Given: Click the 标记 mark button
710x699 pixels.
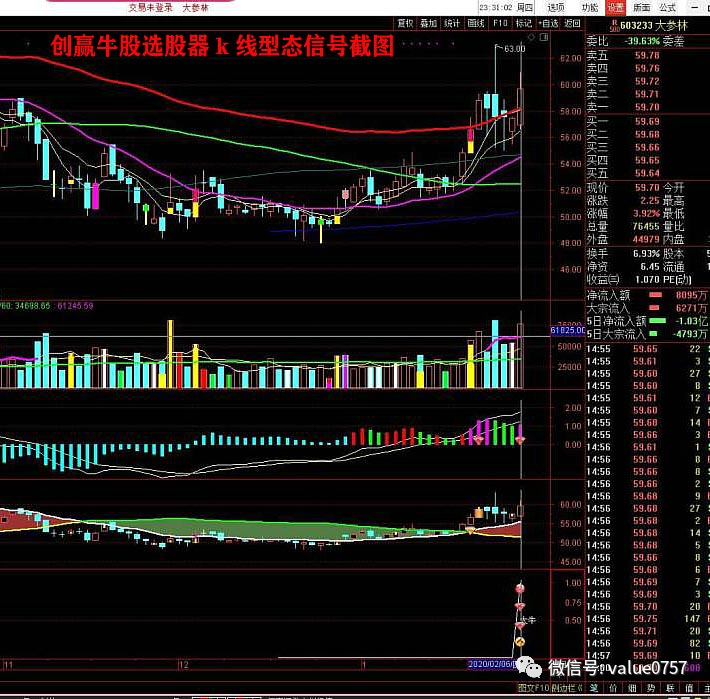Looking at the screenshot, I should 523,23.
